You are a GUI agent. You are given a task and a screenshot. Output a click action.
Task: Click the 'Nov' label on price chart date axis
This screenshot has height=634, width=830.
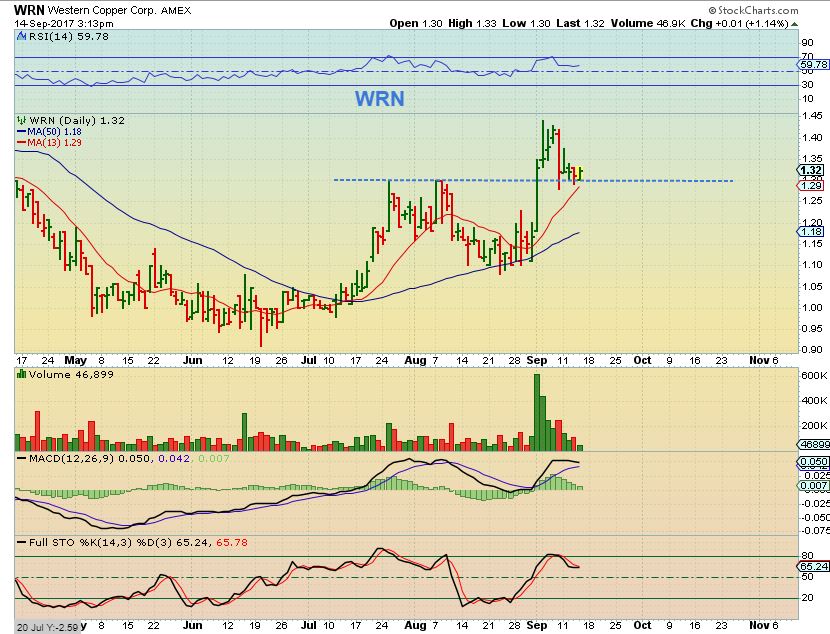(x=759, y=360)
